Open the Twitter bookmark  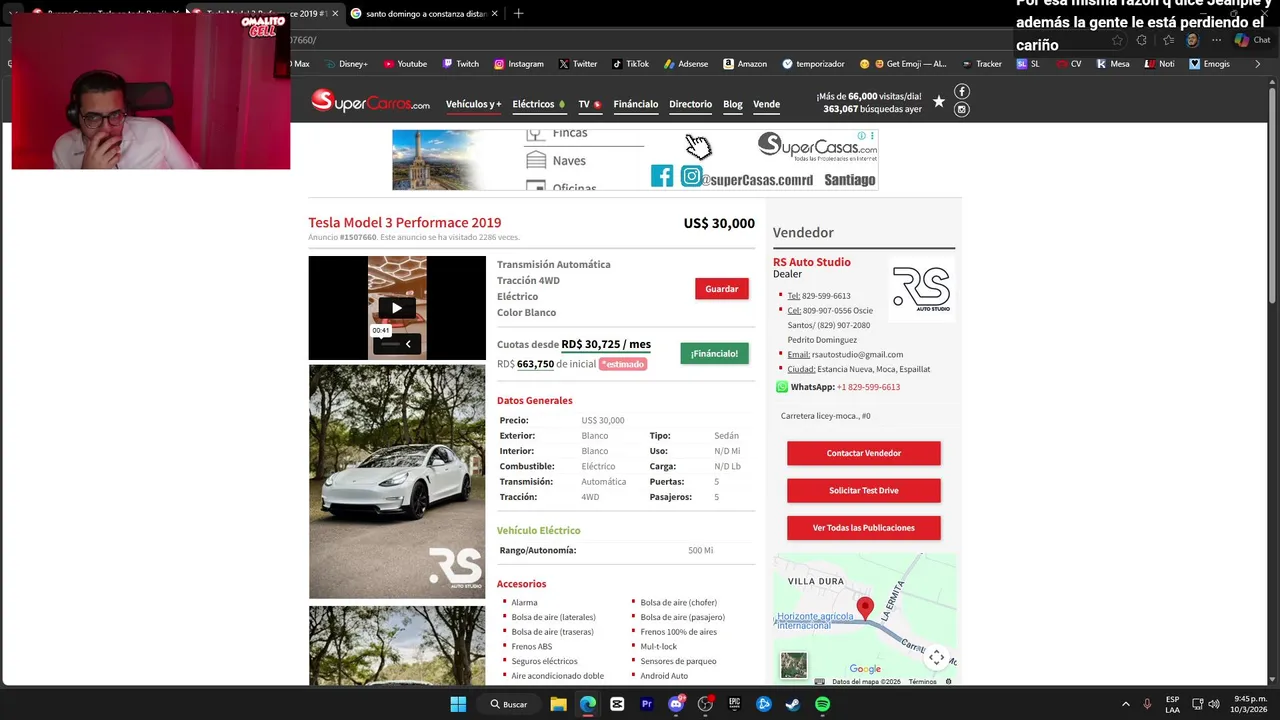pos(578,64)
